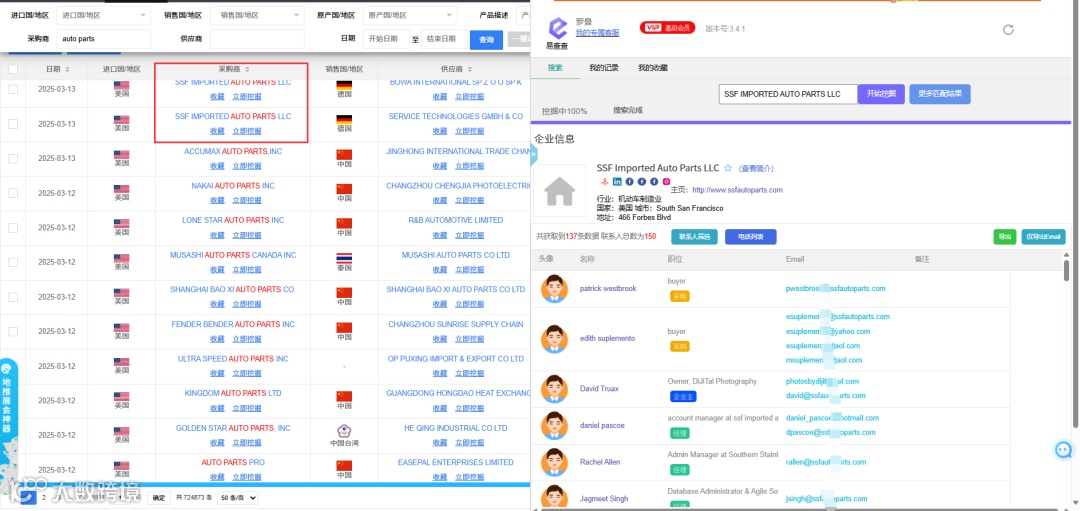Click the sort icon on 采购商 column header

tap(247, 70)
